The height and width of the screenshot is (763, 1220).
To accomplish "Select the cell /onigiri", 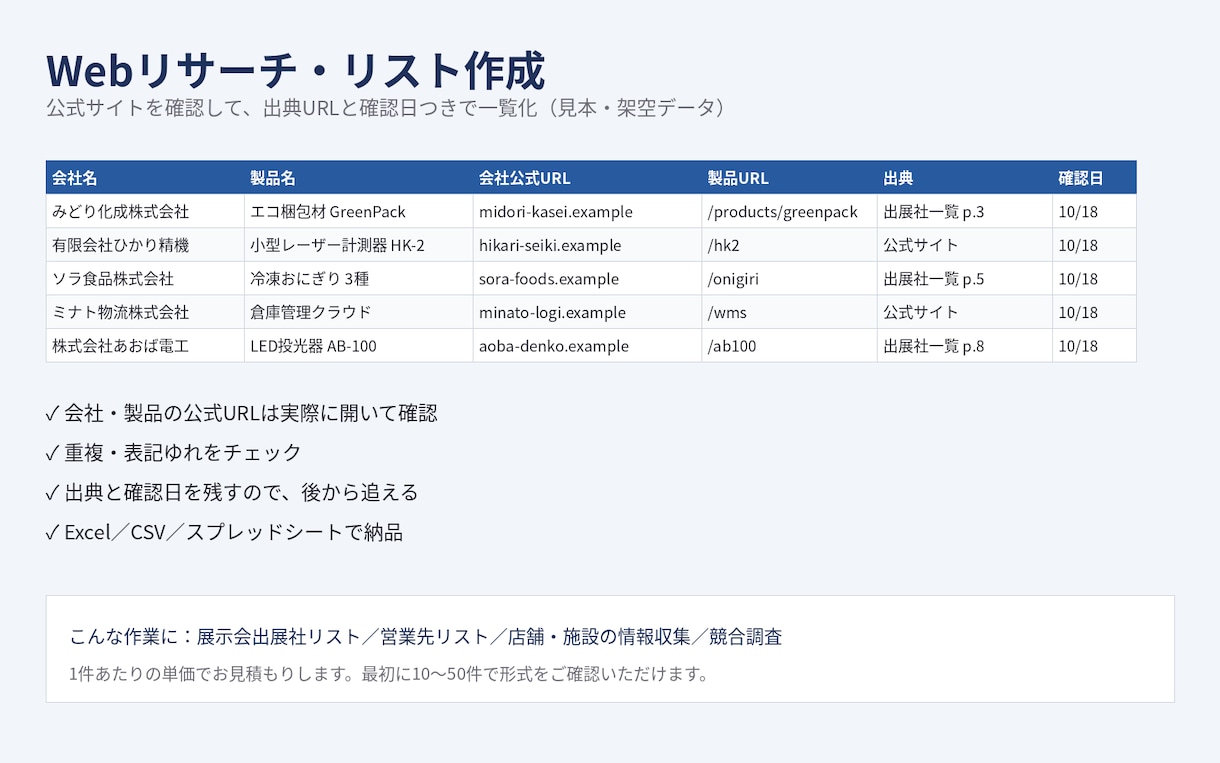I will click(x=789, y=279).
